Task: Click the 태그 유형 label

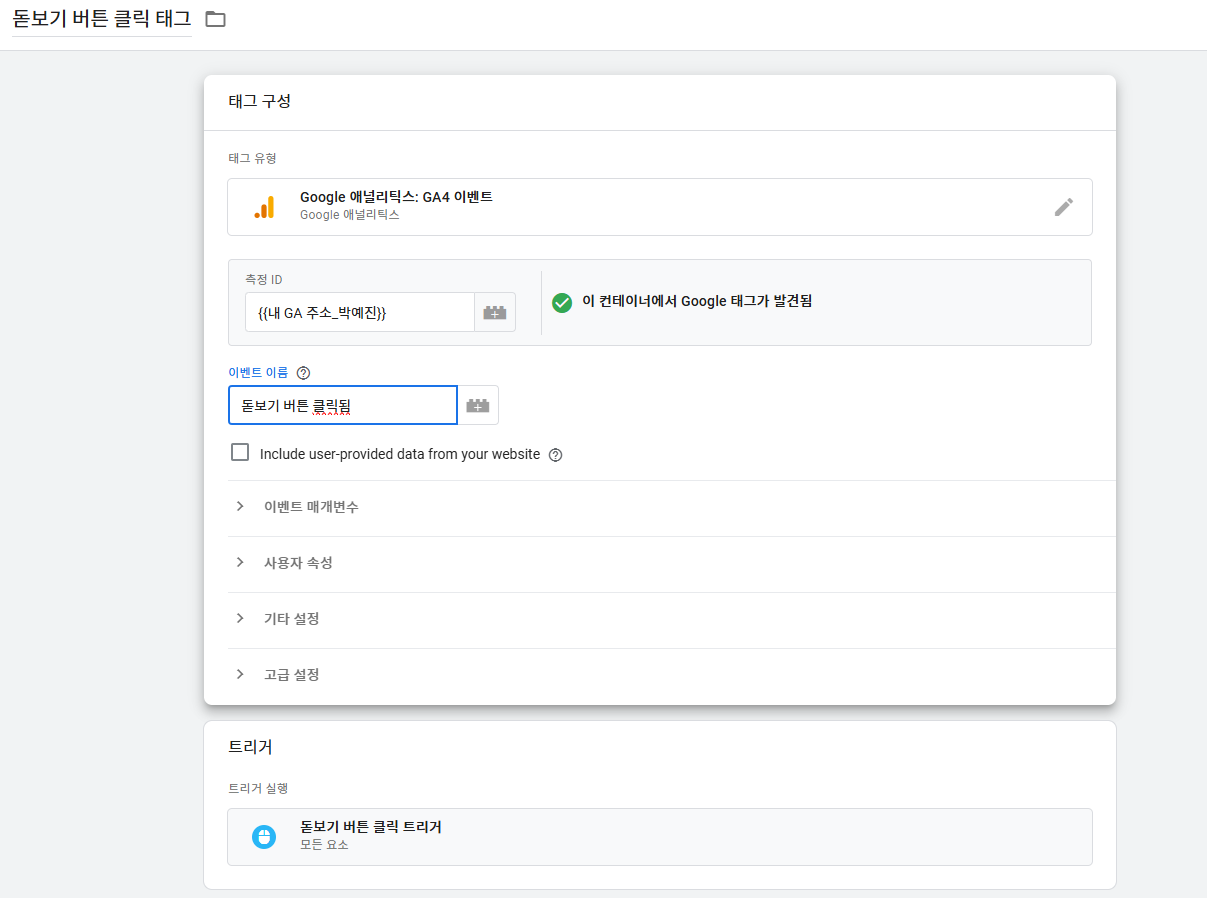Action: click(x=252, y=158)
